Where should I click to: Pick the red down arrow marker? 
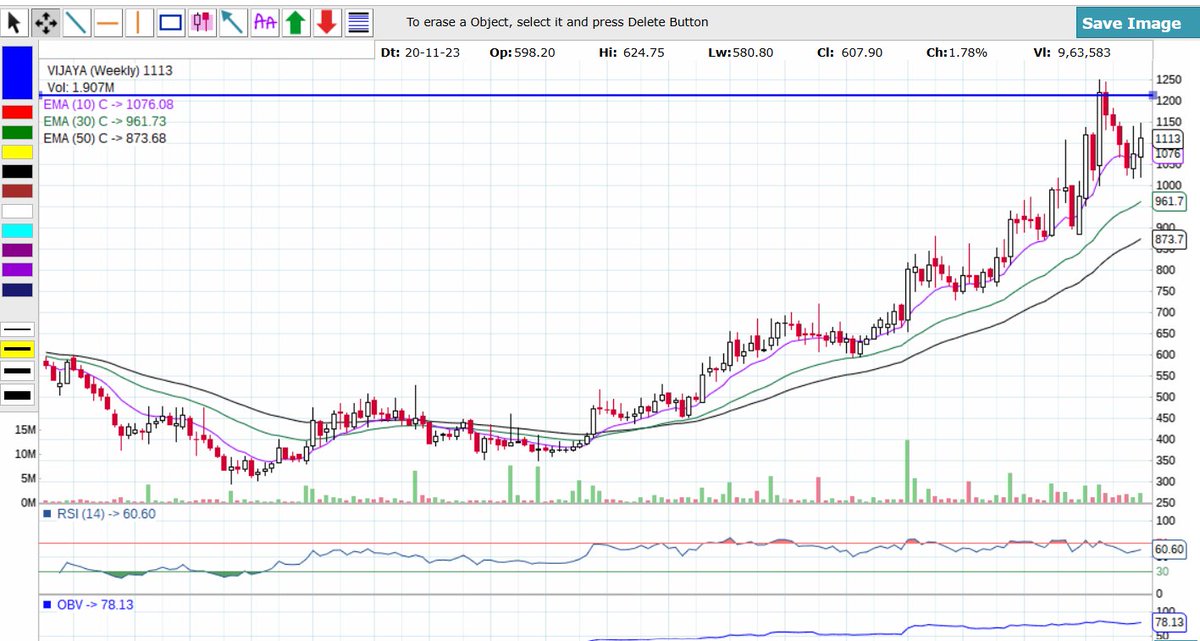pos(327,20)
